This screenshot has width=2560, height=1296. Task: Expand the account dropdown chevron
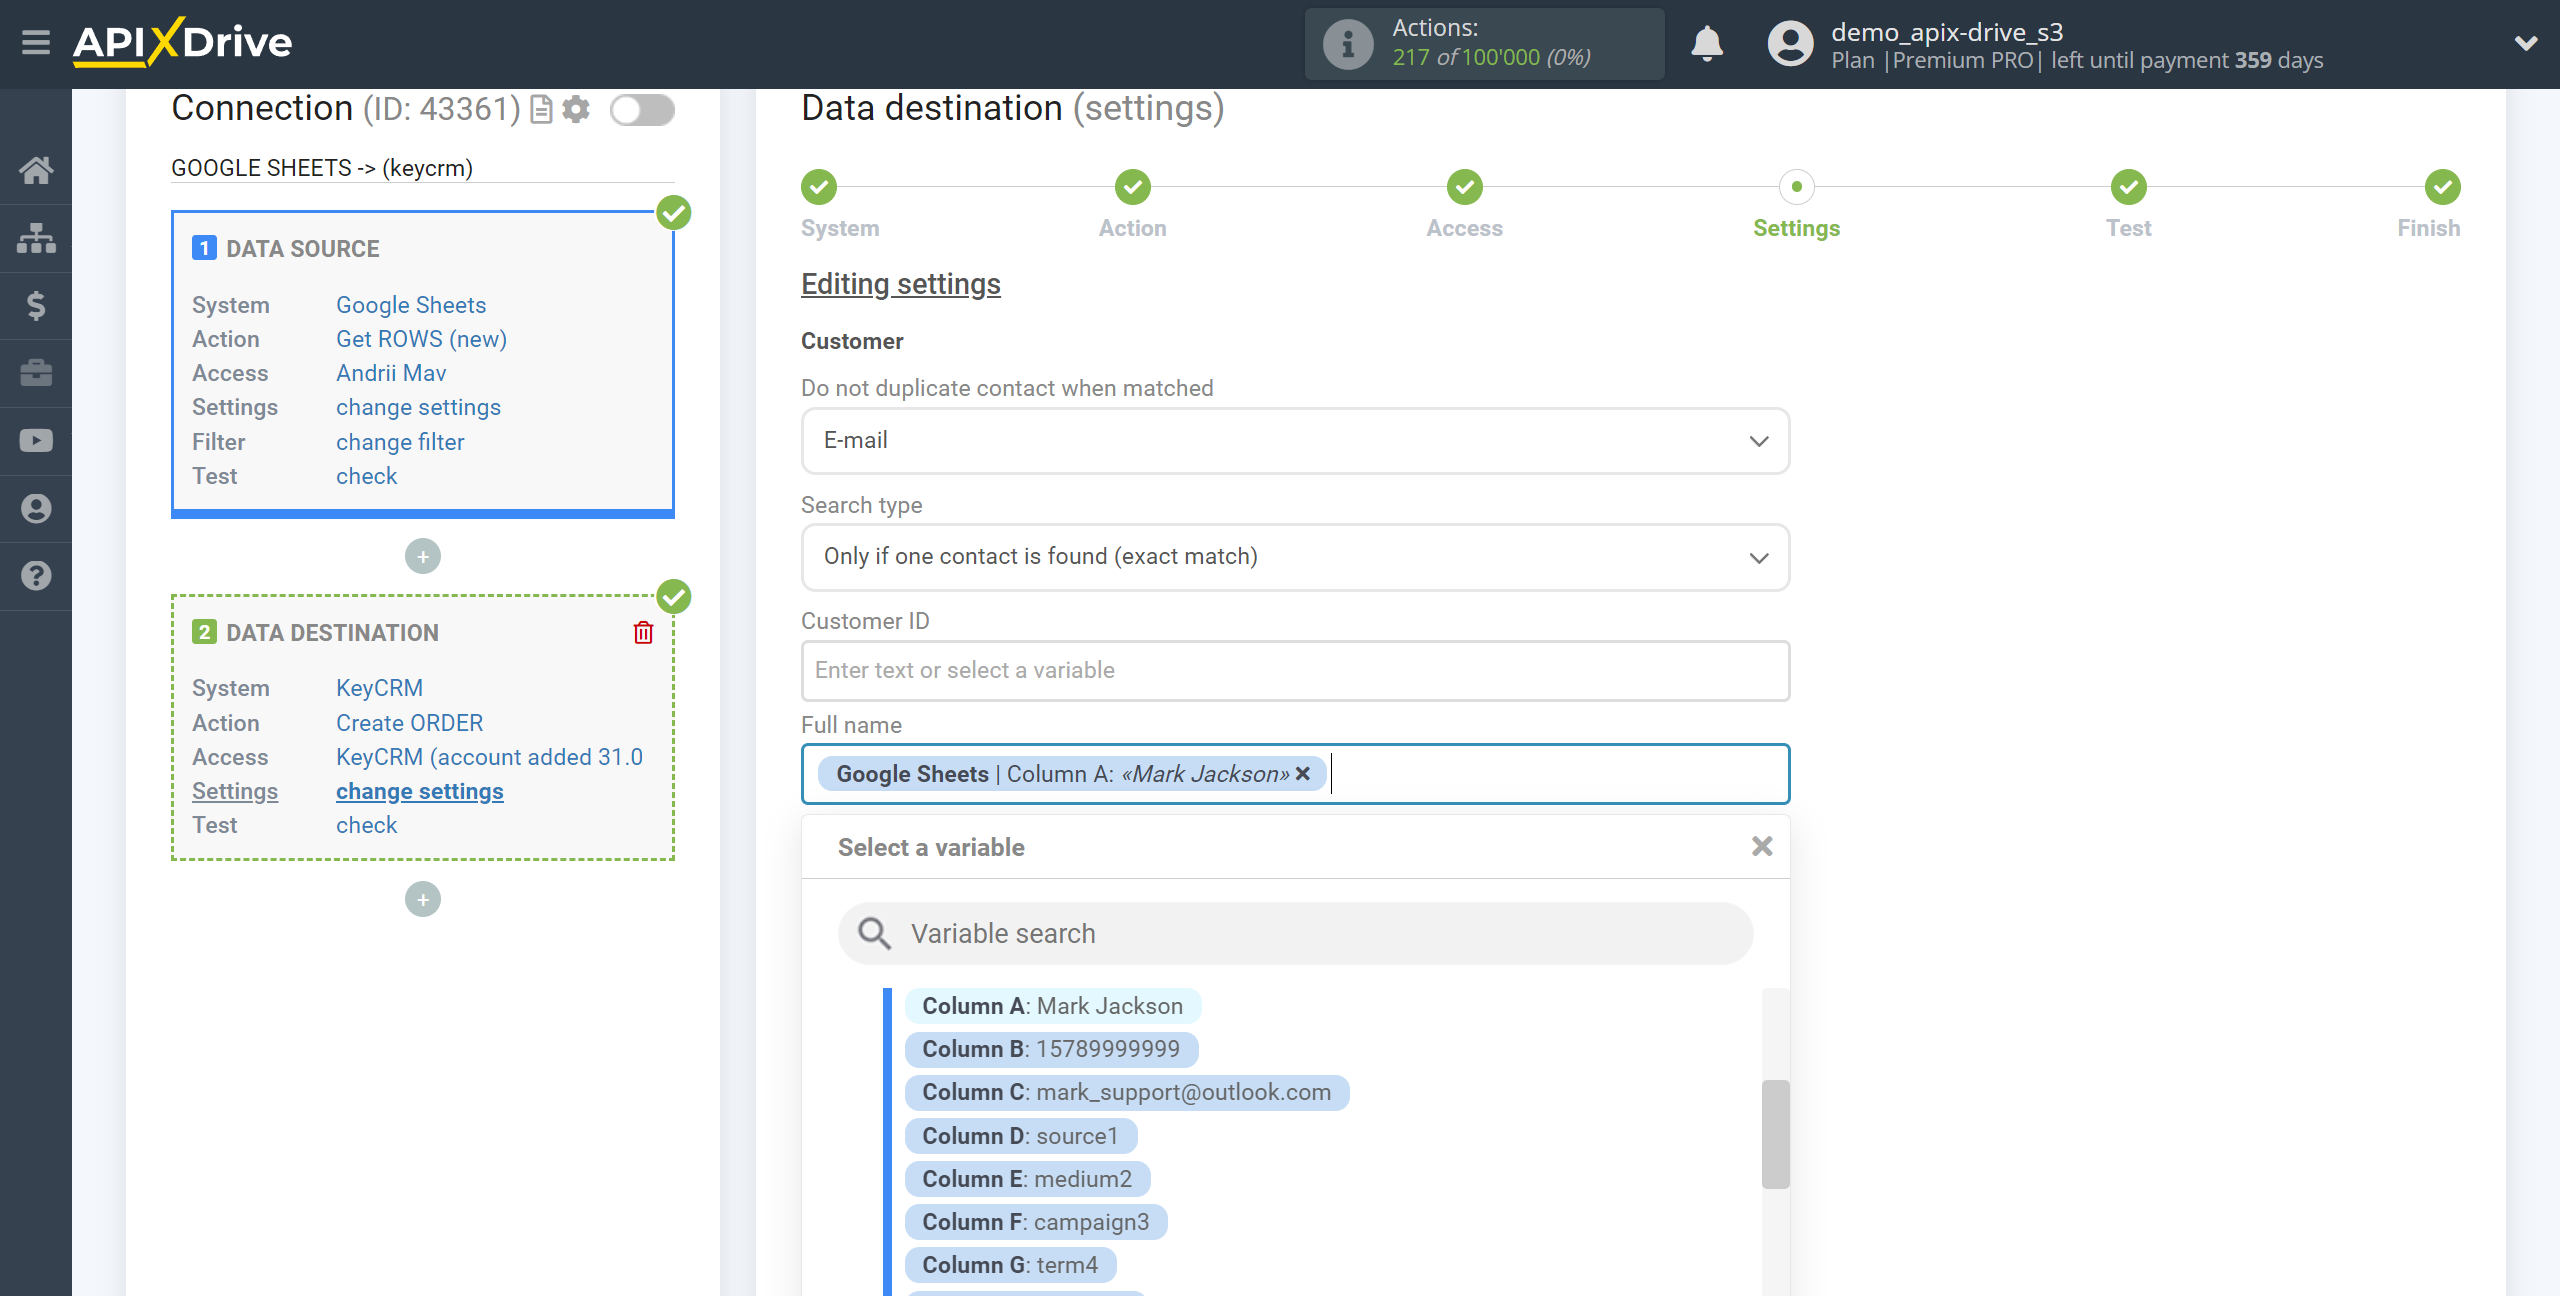click(x=2526, y=43)
